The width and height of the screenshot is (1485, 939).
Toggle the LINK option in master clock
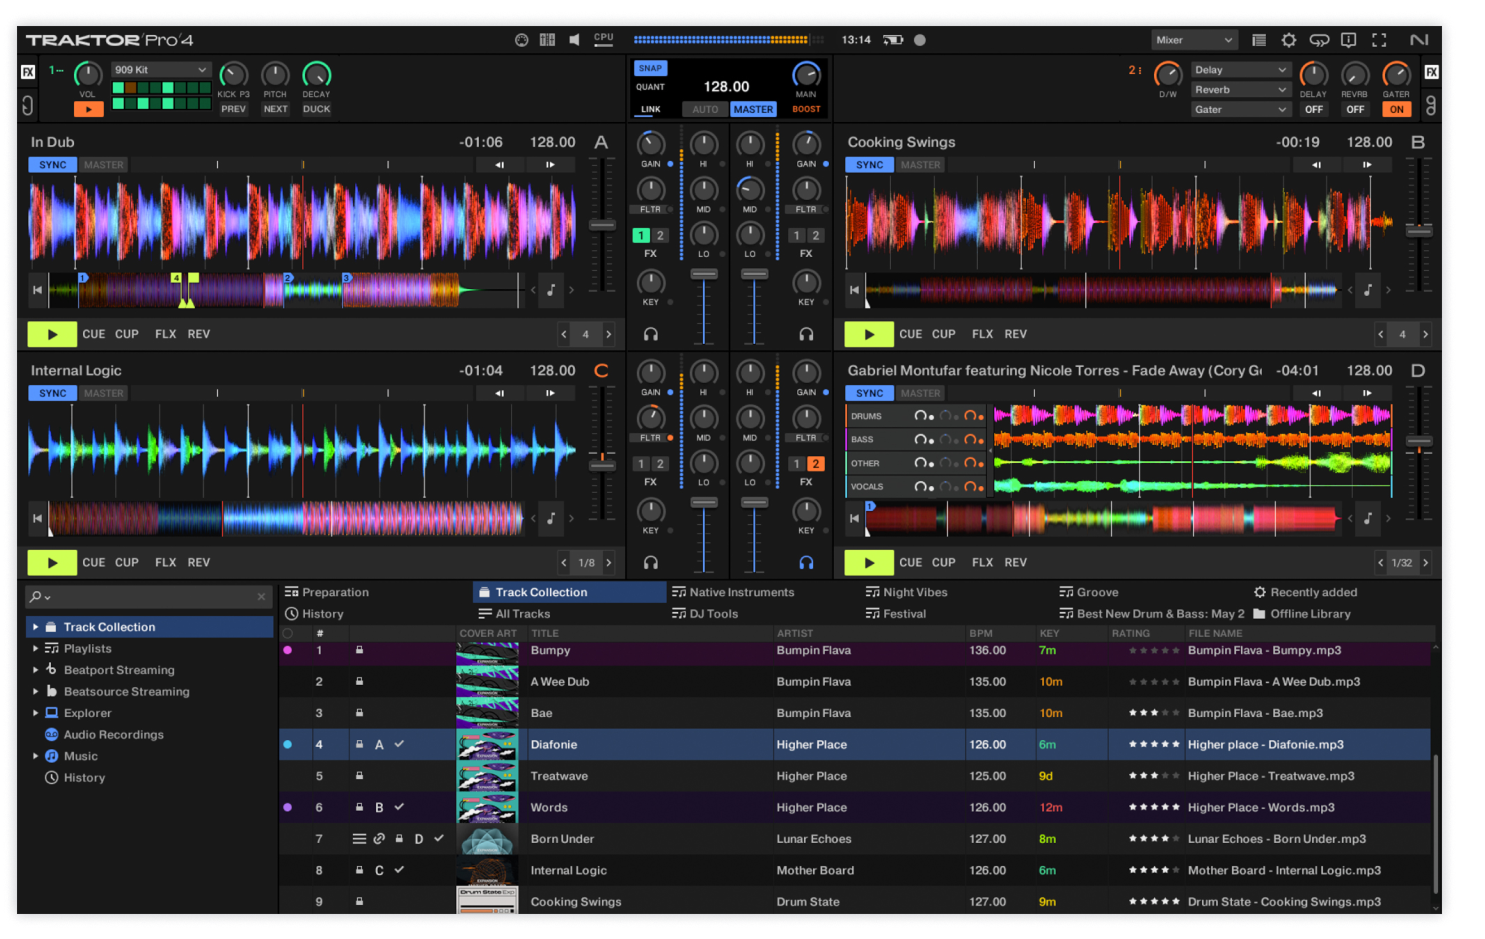tap(651, 110)
